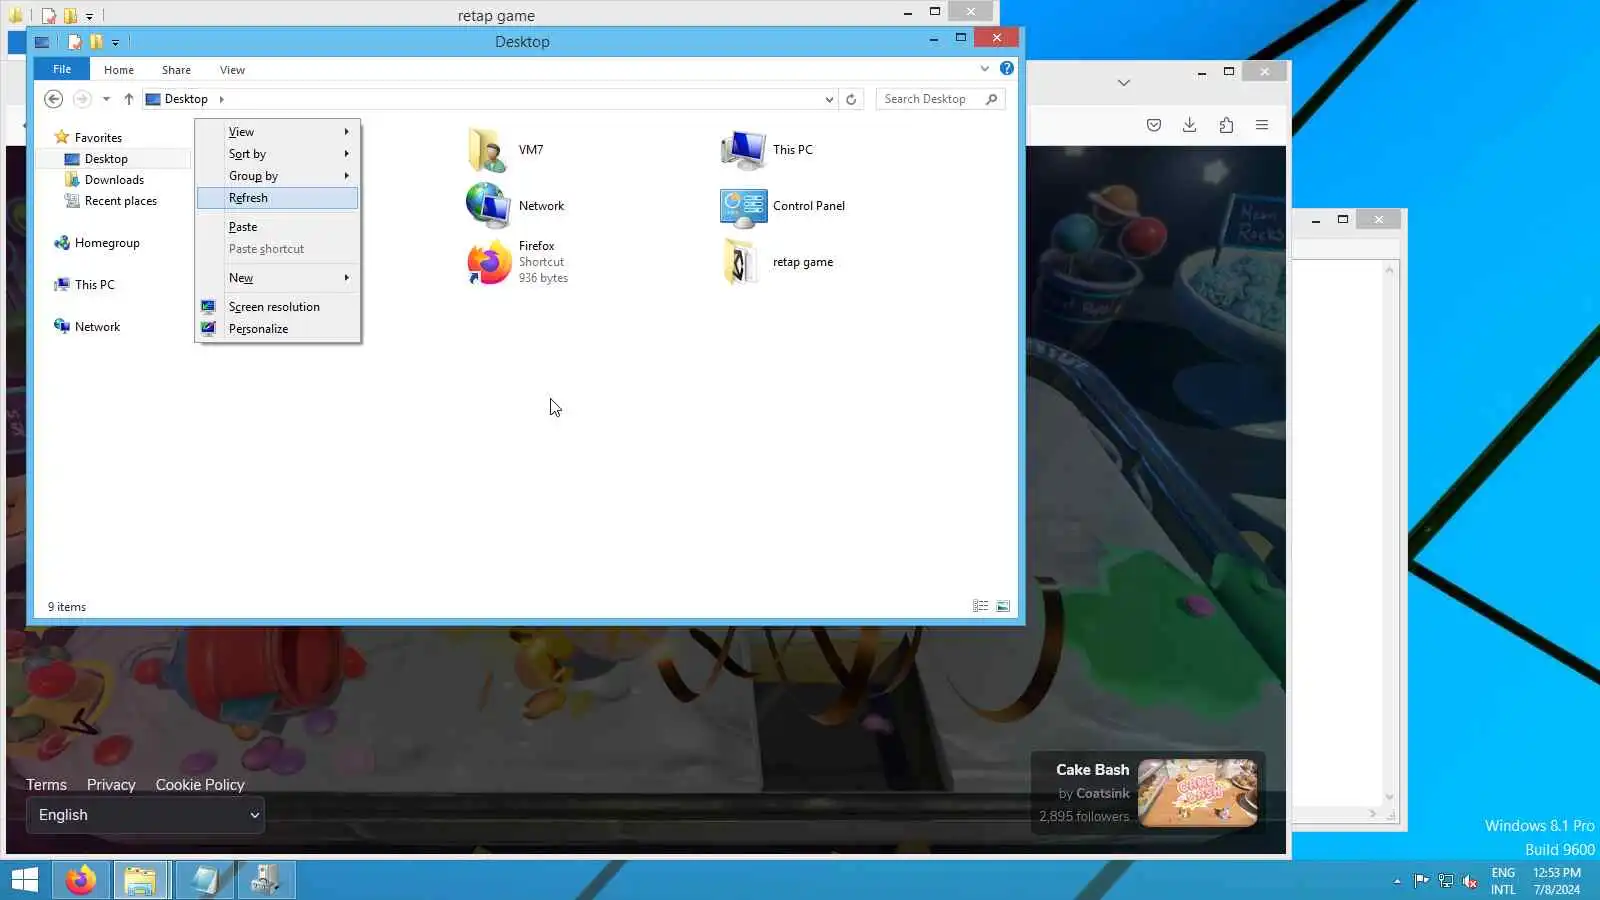Select the This PC icon in file list

click(x=743, y=150)
